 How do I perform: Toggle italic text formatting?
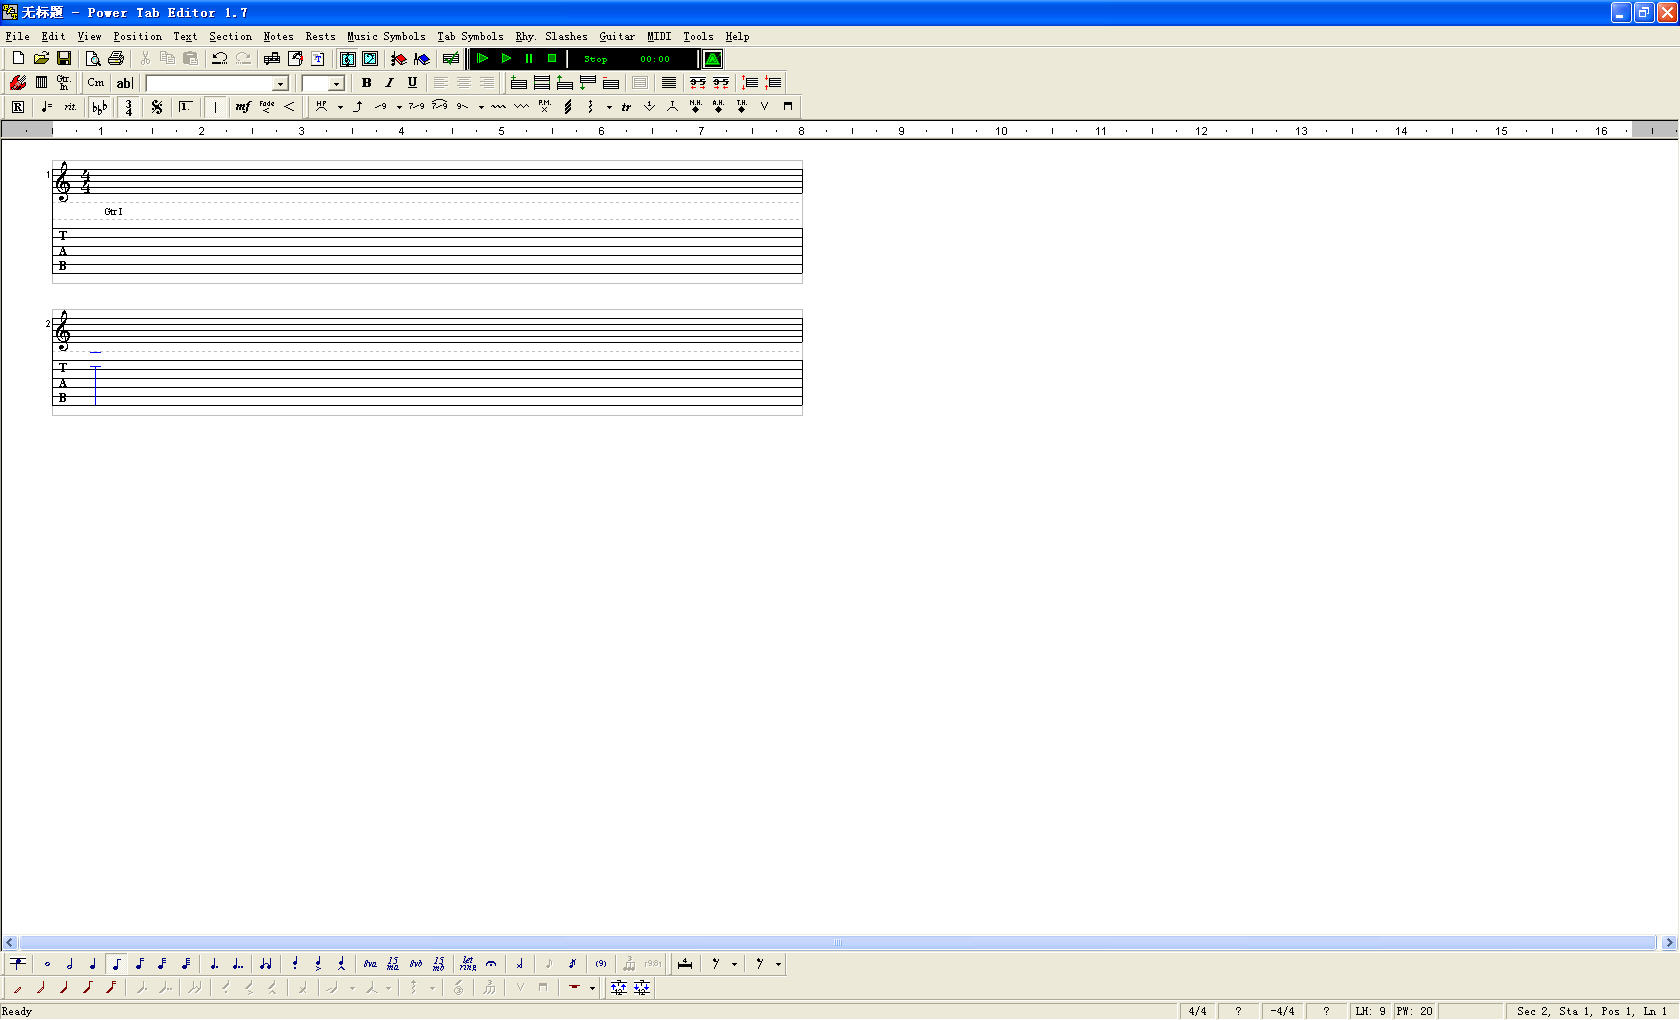[389, 83]
